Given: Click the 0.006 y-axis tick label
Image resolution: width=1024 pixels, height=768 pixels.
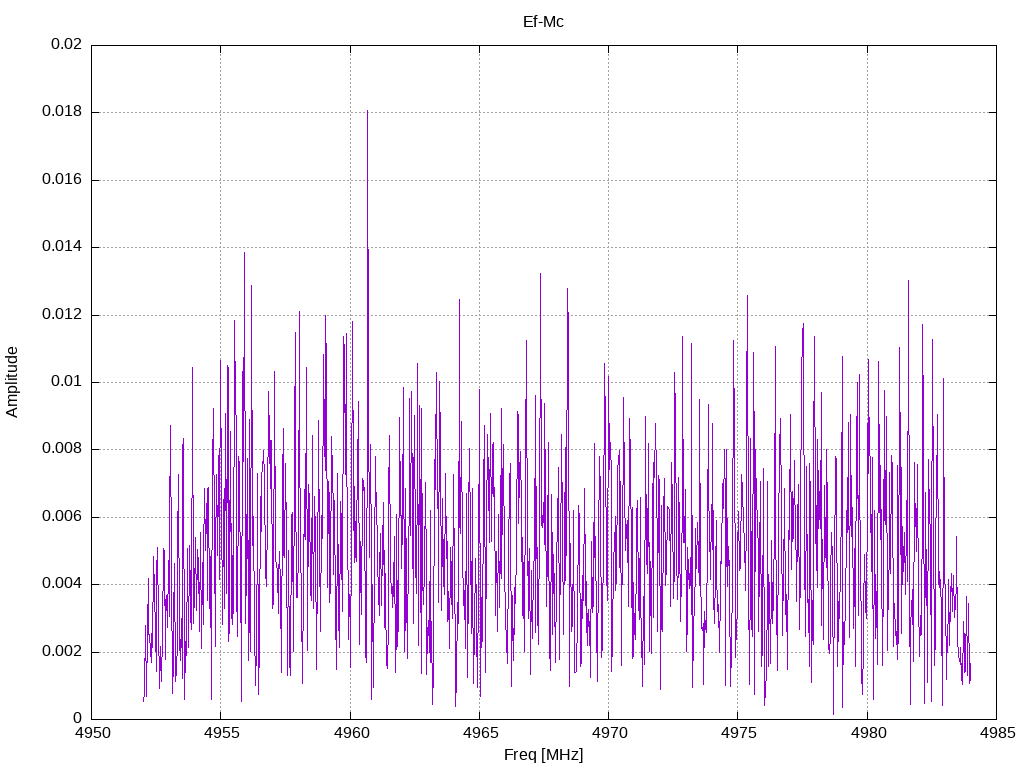Looking at the screenshot, I should coord(62,517).
